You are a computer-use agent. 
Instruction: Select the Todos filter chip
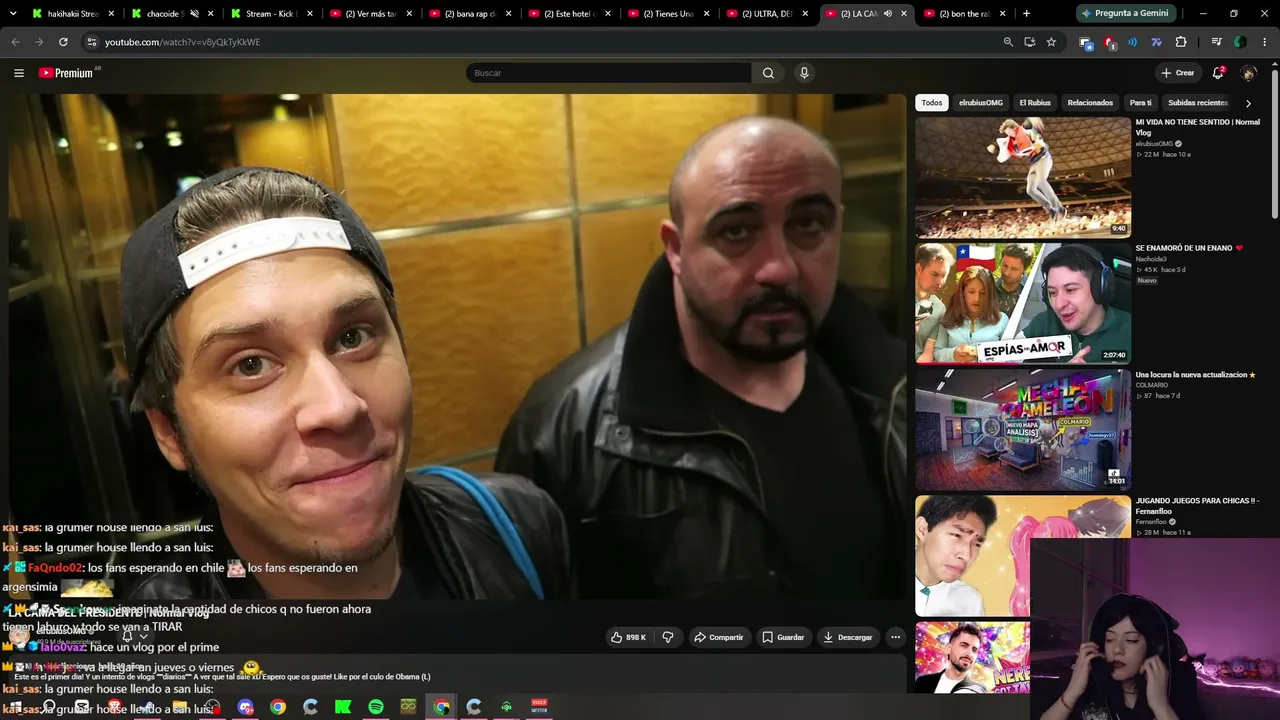click(x=932, y=103)
